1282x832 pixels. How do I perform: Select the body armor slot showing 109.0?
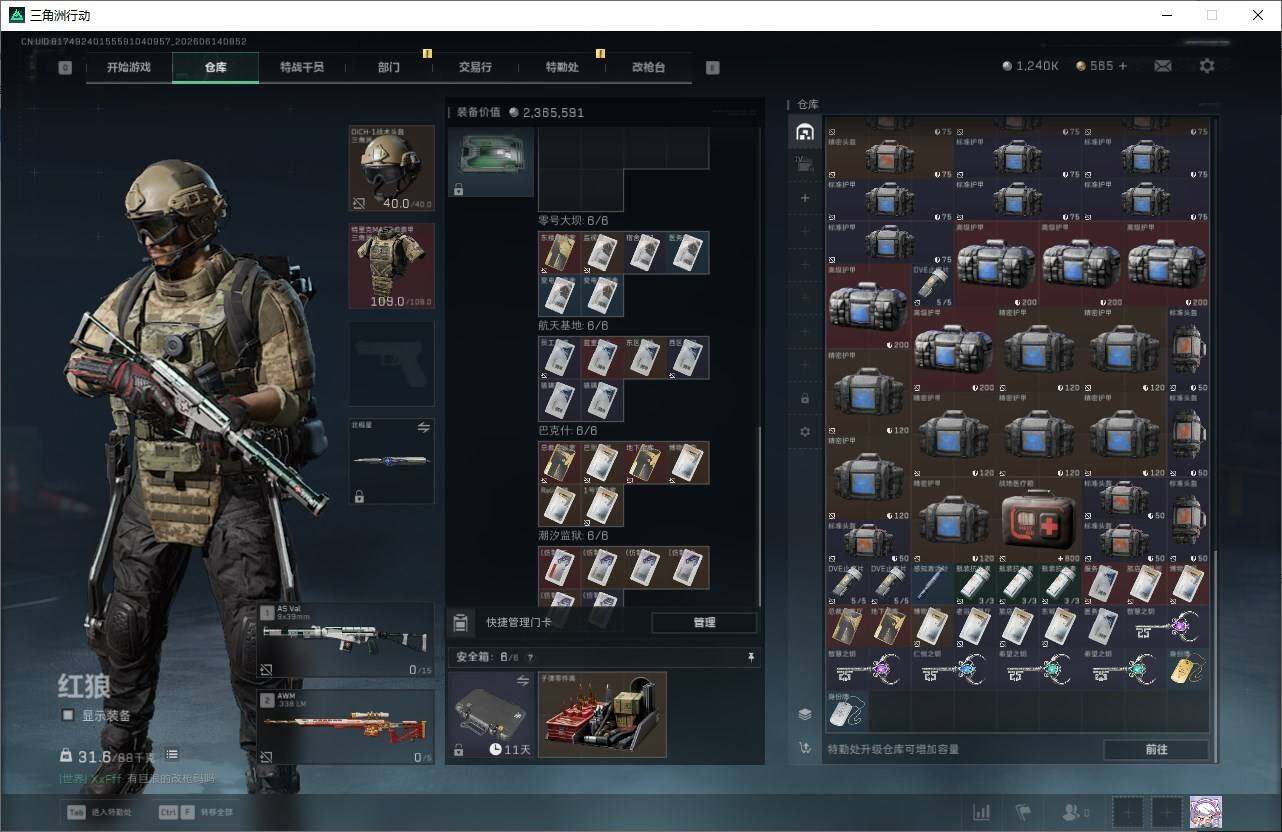click(x=391, y=265)
